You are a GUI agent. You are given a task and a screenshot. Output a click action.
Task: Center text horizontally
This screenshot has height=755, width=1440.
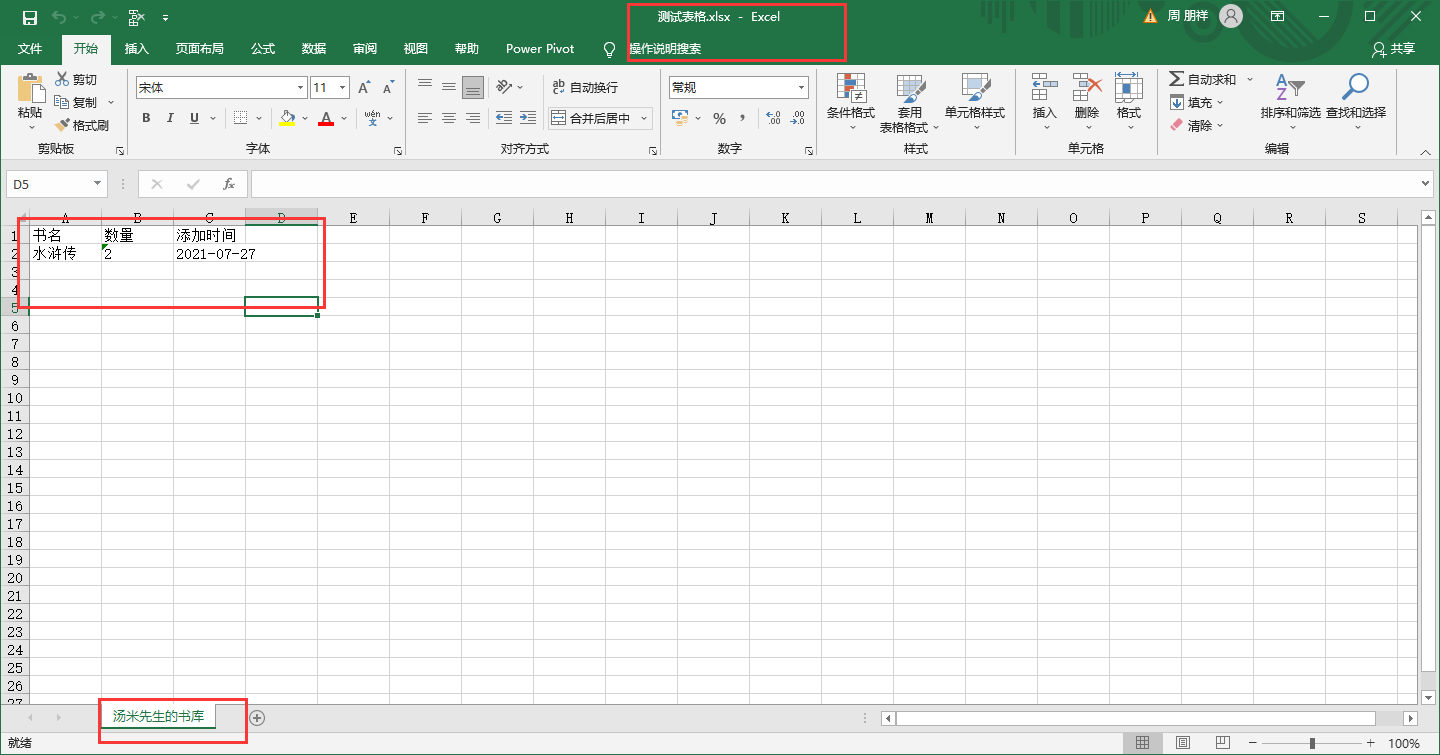pos(449,118)
